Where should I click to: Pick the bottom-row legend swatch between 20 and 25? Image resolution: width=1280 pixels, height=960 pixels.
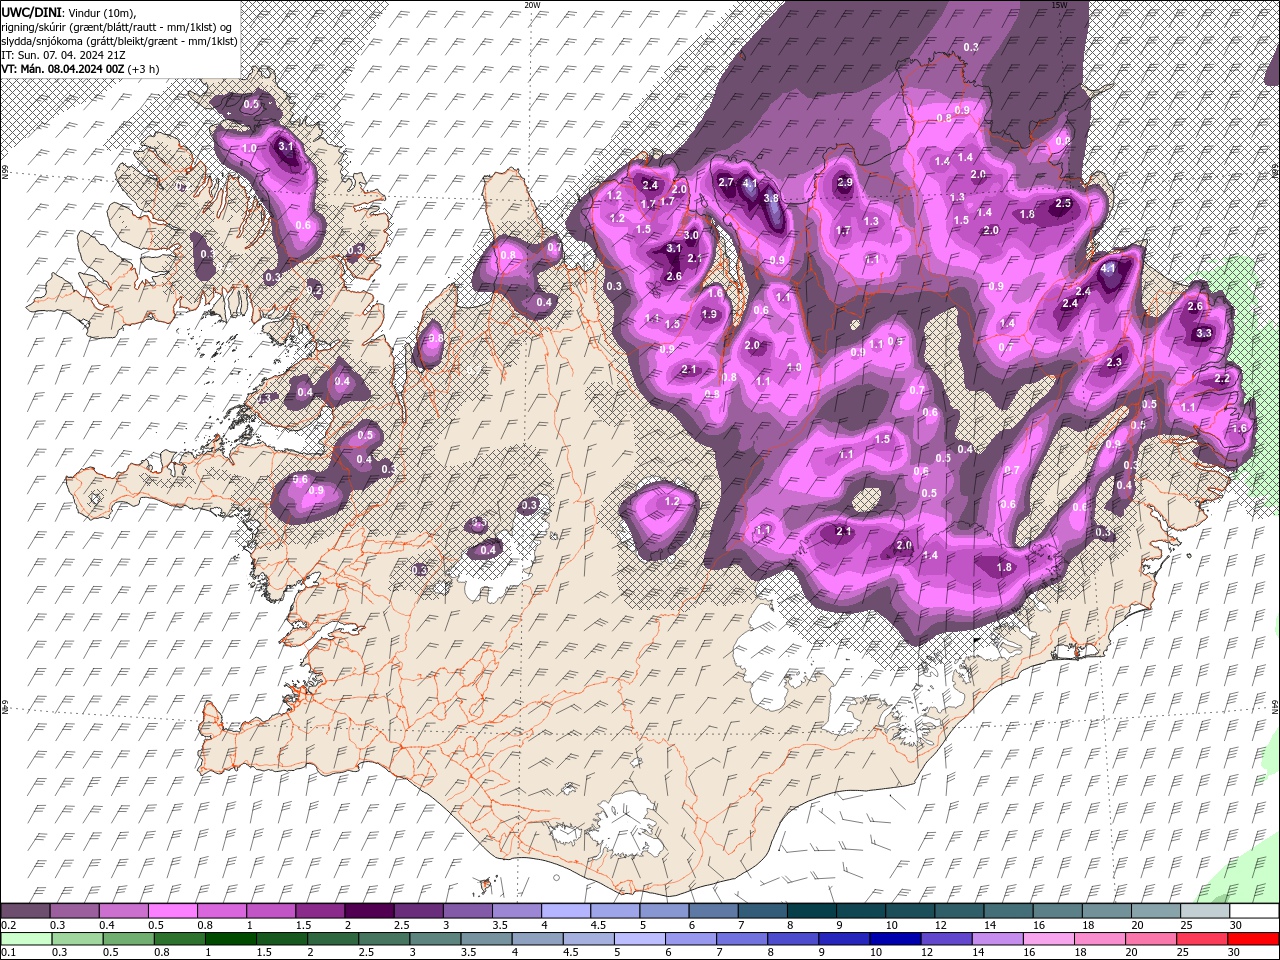point(1151,938)
